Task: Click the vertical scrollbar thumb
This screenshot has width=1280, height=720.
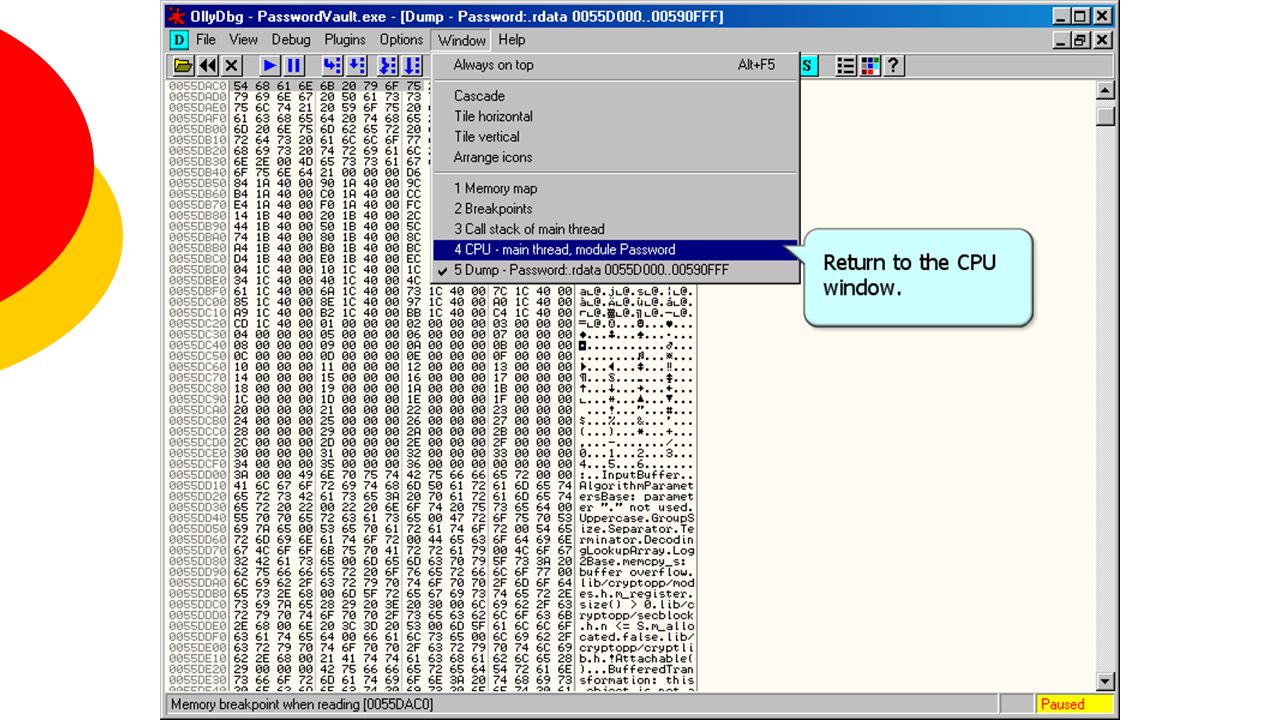Action: (1105, 115)
